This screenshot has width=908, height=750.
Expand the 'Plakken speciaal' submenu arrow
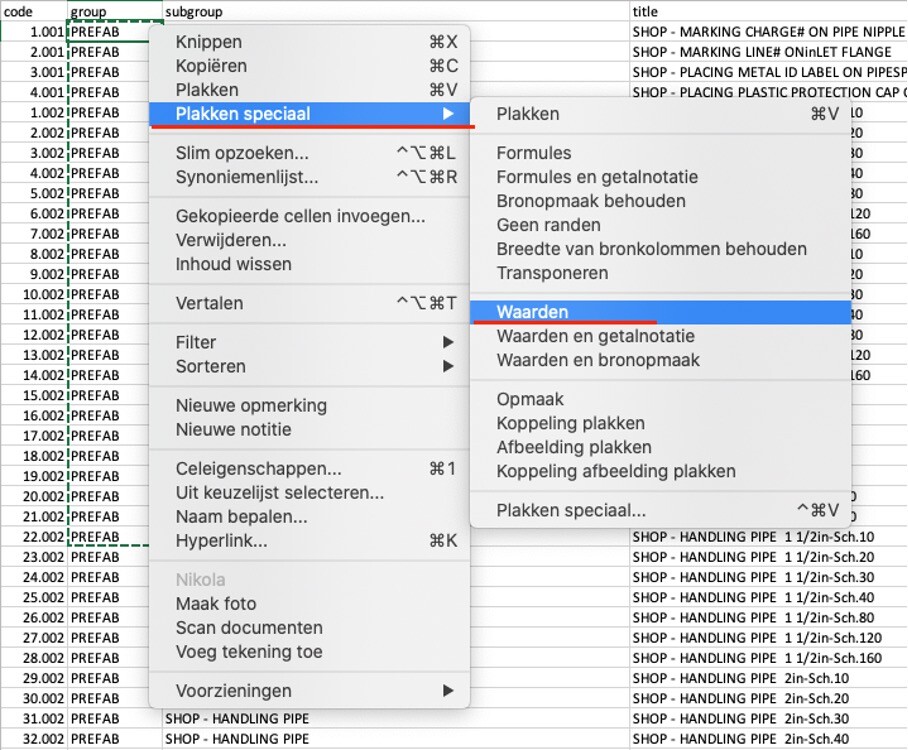point(447,114)
